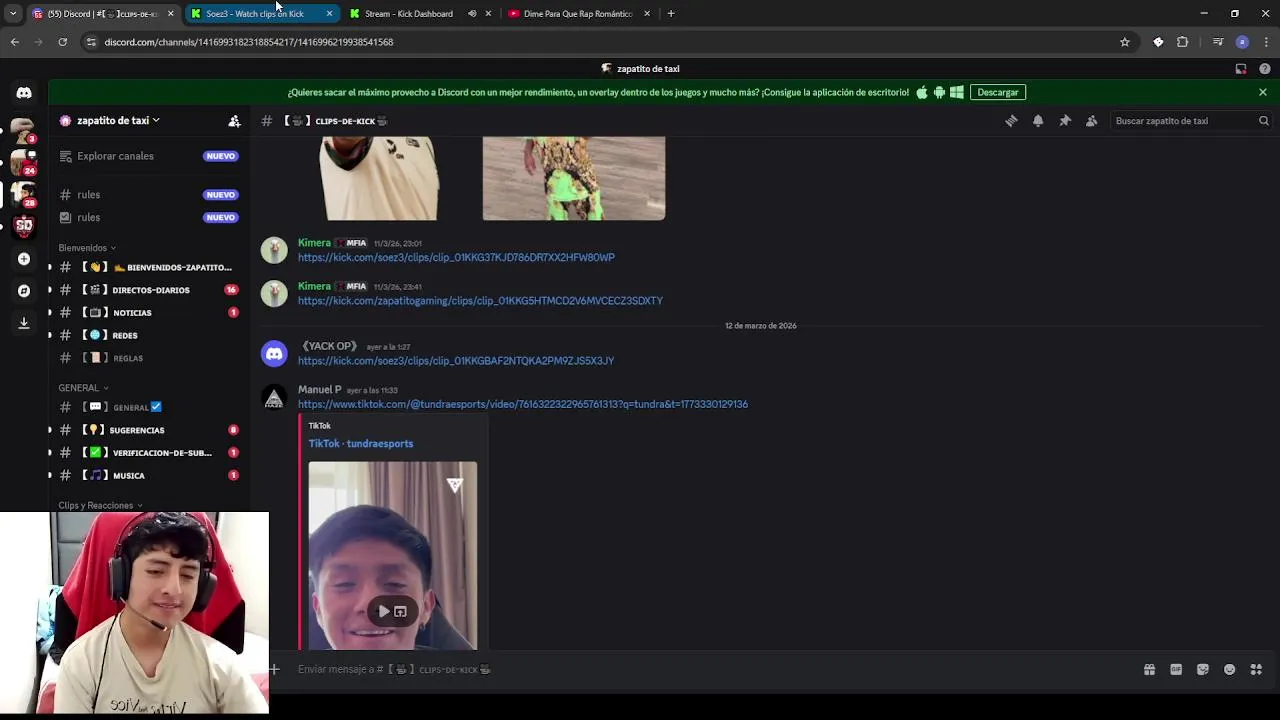Open the server with 24 notifications

pyautogui.click(x=23, y=162)
